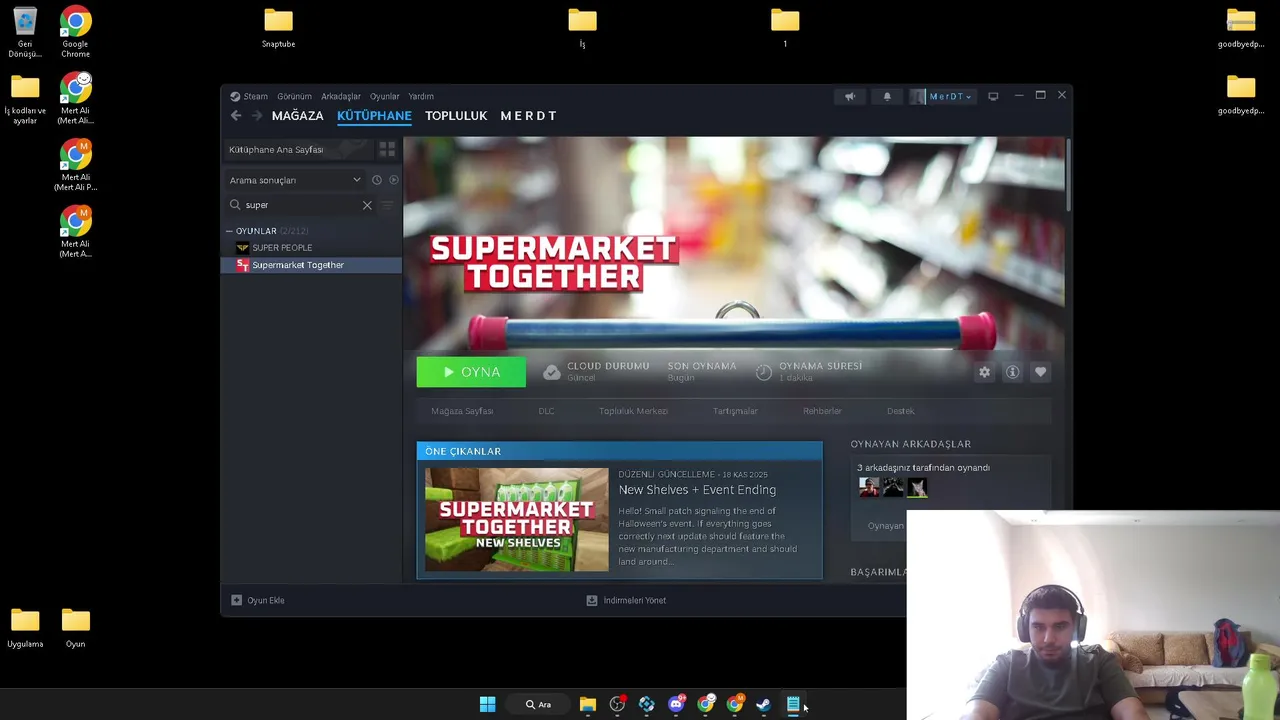Sort library by recent activity clock icon
The width and height of the screenshot is (1280, 720).
tap(377, 180)
